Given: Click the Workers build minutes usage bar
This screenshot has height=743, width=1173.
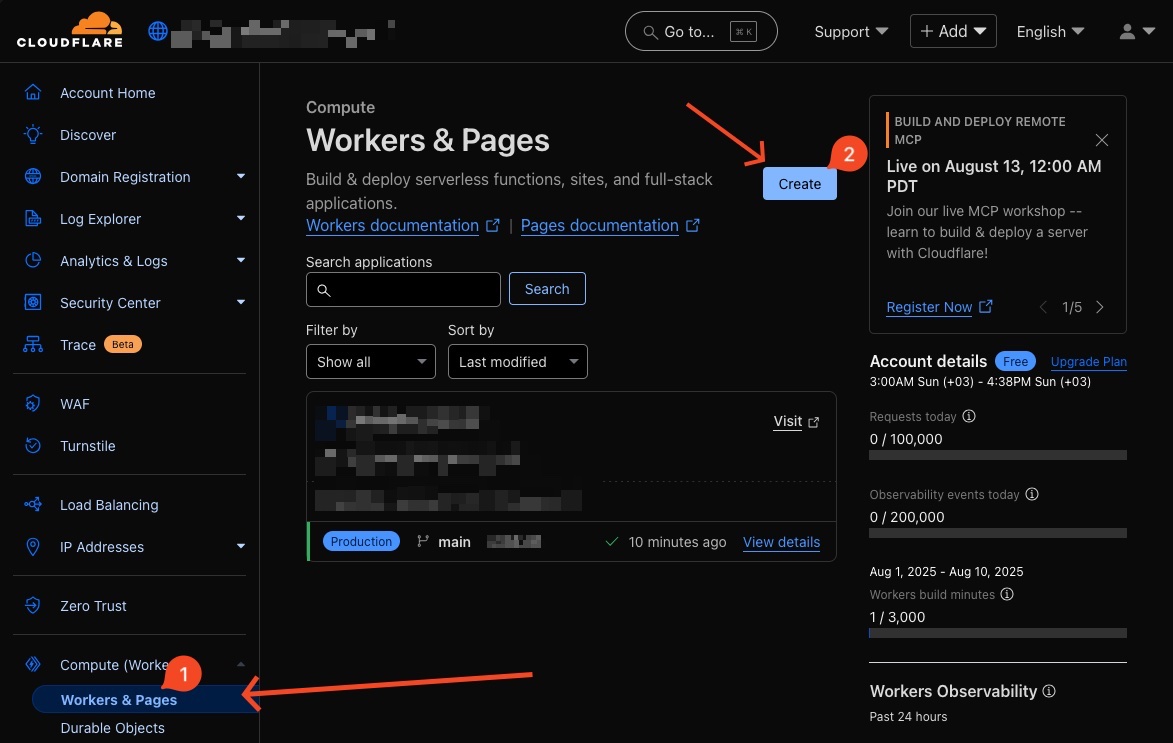Looking at the screenshot, I should (998, 633).
